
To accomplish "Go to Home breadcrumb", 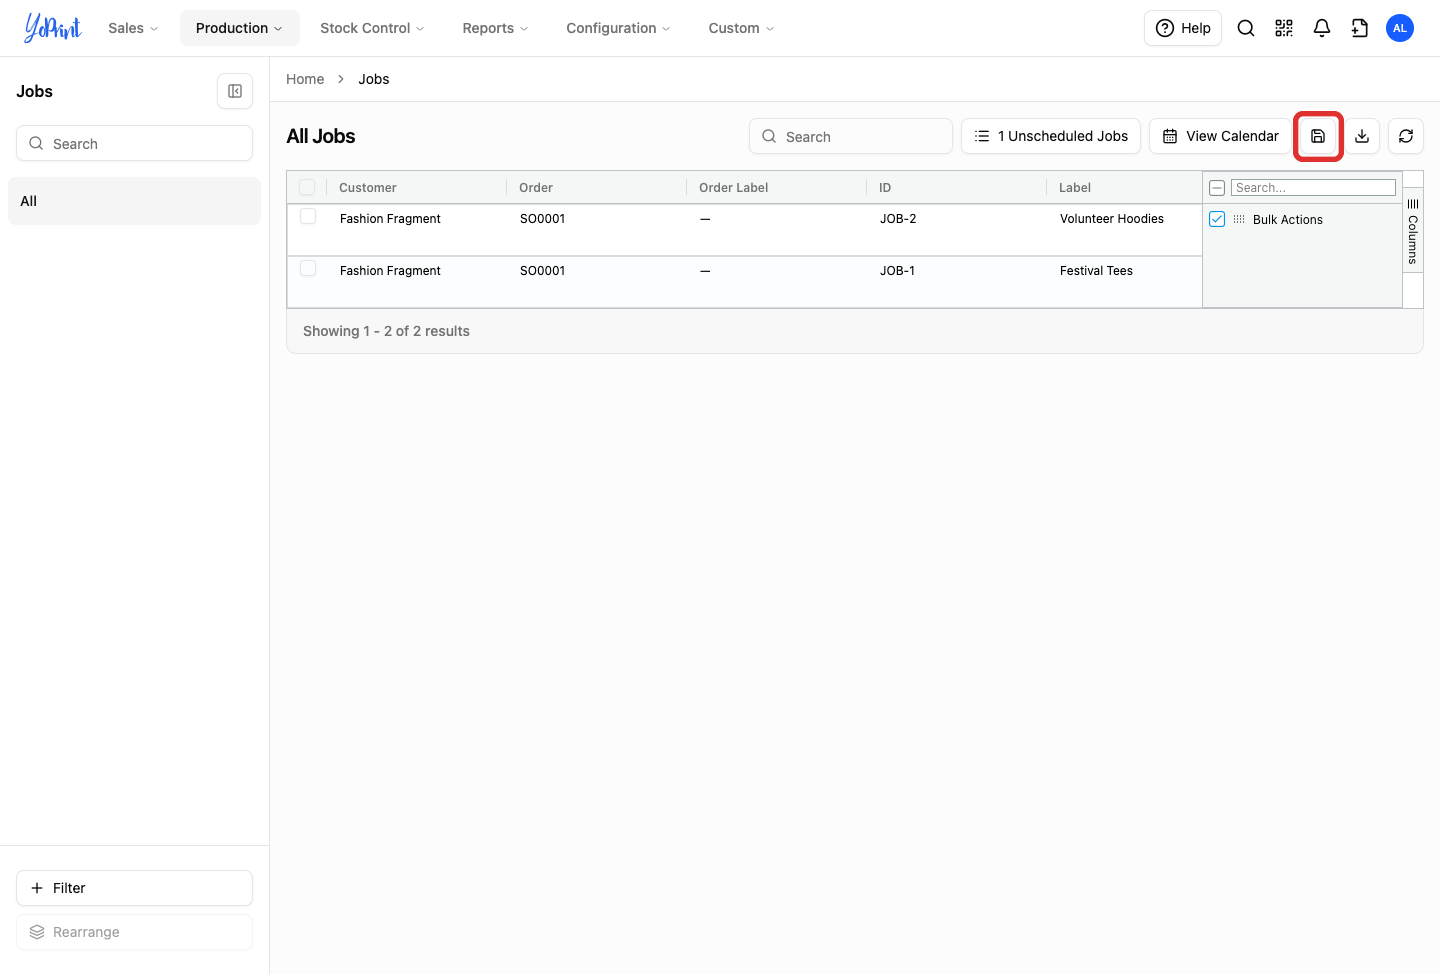I will point(305,79).
